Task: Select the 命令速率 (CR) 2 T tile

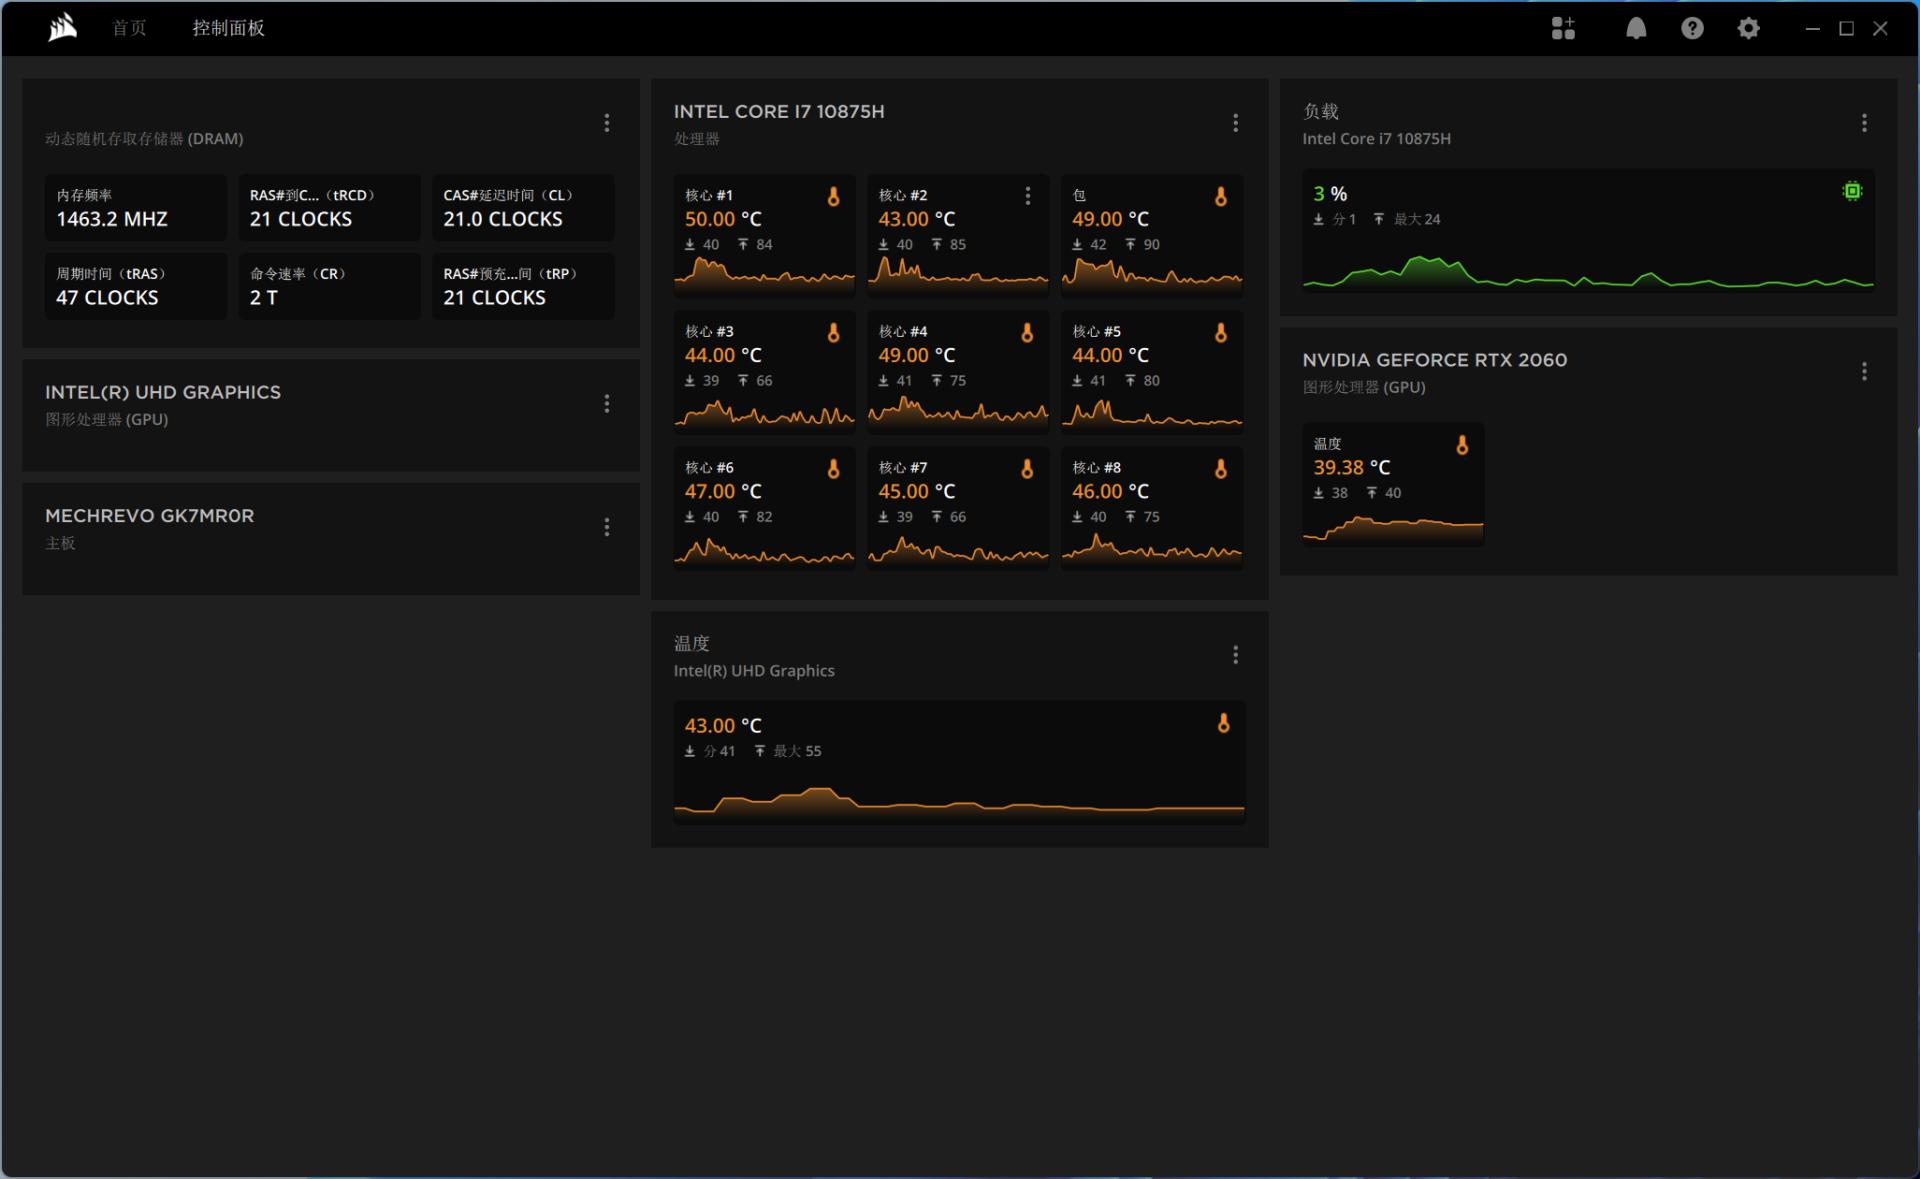Action: [329, 287]
